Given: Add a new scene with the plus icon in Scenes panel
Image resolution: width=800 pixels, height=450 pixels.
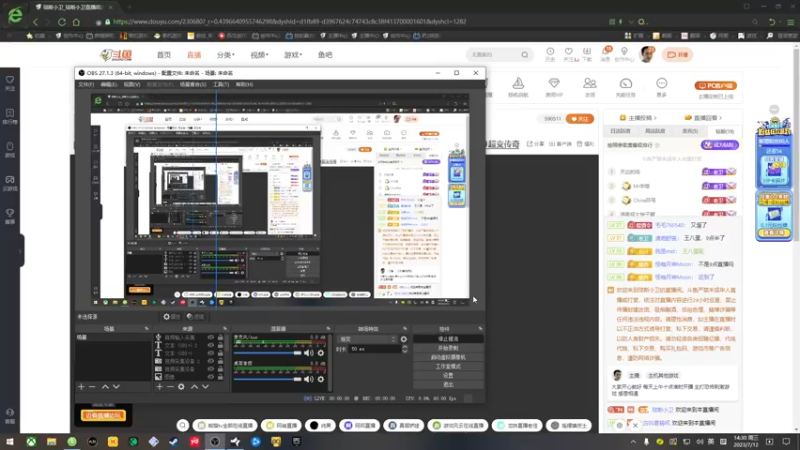Looking at the screenshot, I should [81, 387].
